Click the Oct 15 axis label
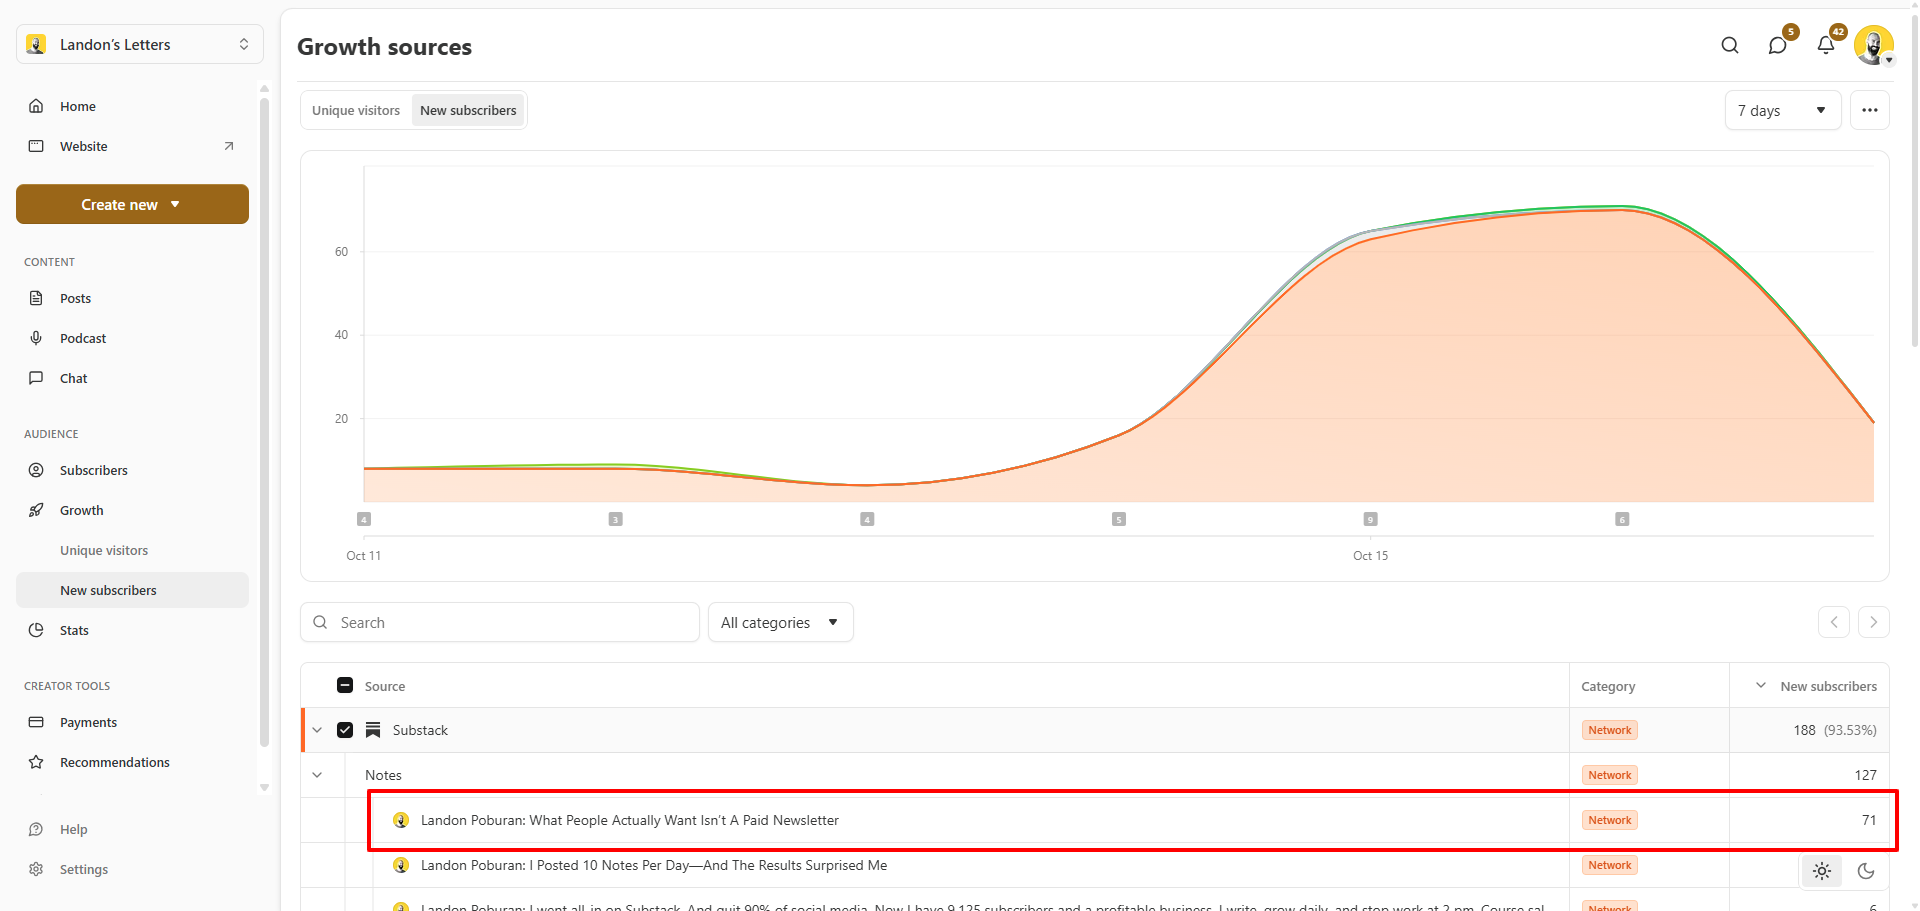Image resolution: width=1920 pixels, height=911 pixels. 1371,555
